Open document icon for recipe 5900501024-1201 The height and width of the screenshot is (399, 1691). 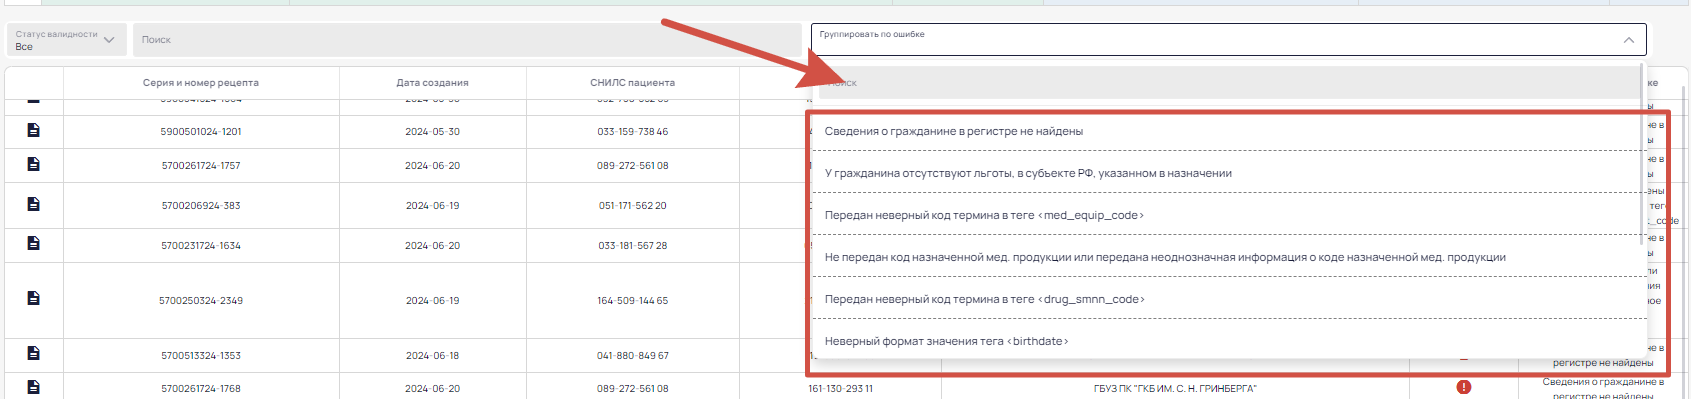(x=33, y=130)
